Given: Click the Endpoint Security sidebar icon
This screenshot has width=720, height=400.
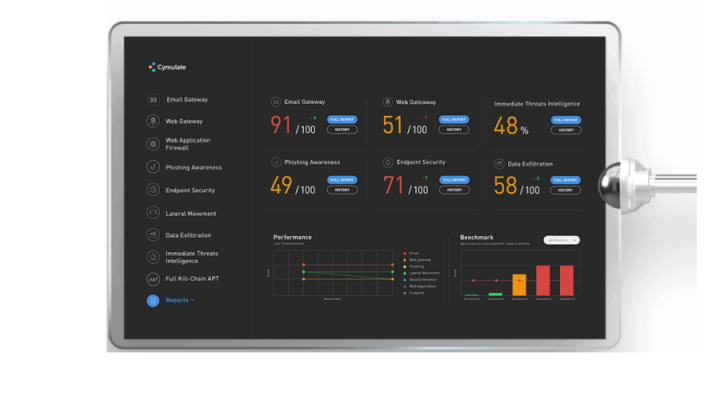Looking at the screenshot, I should (153, 190).
